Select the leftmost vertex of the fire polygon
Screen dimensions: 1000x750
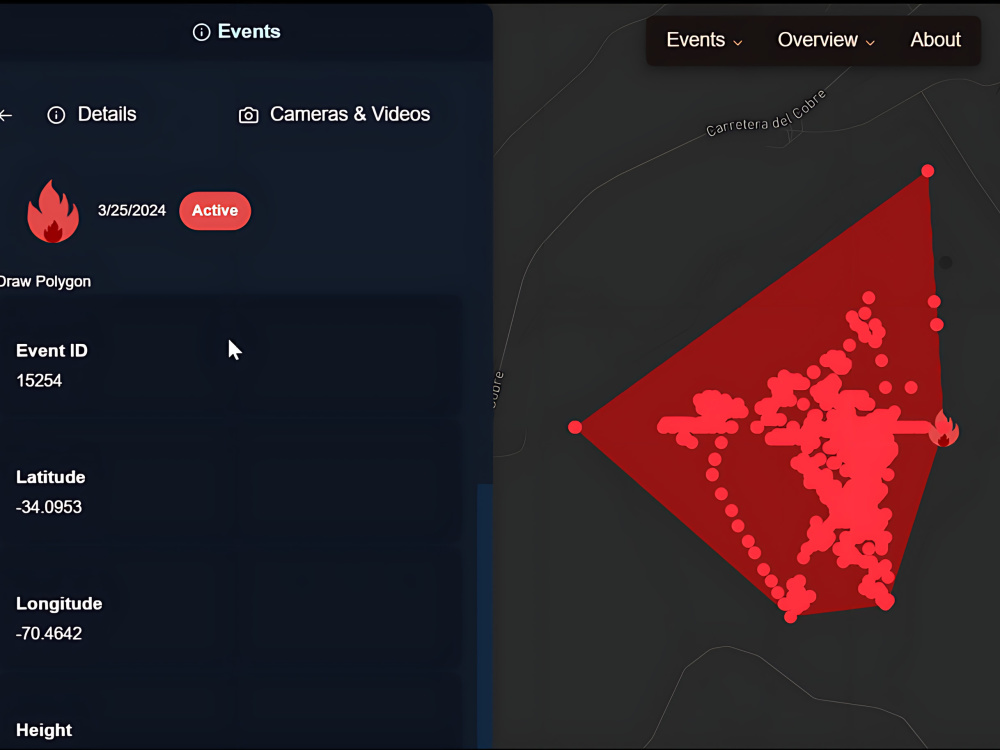tap(575, 427)
